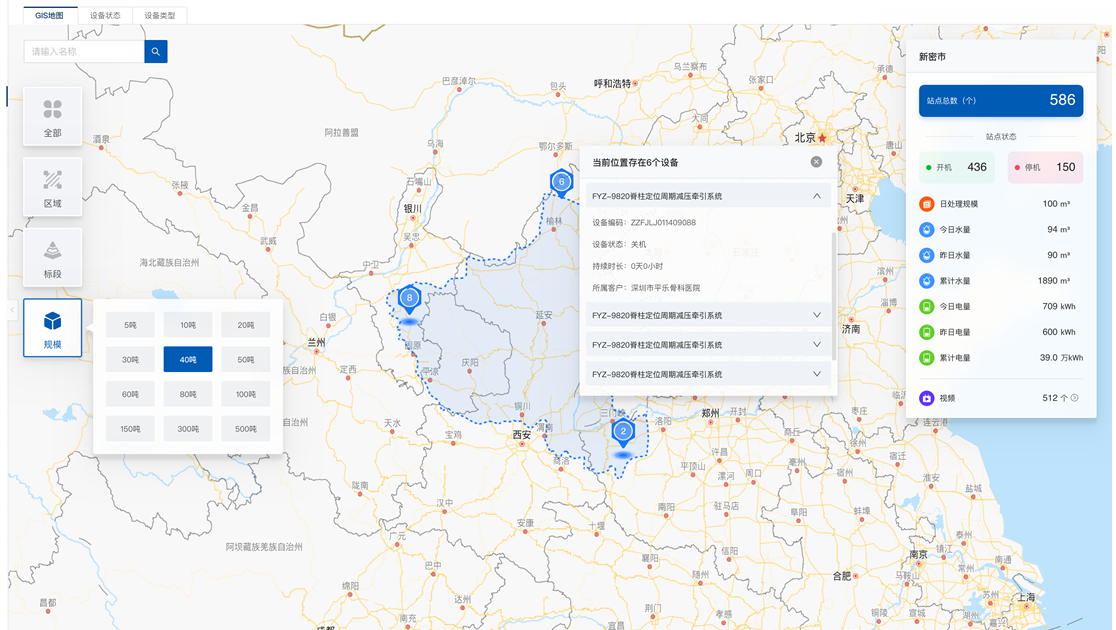The height and width of the screenshot is (630, 1116).
Task: Expand the second FYZ-9820 device entry
Action: [816, 315]
